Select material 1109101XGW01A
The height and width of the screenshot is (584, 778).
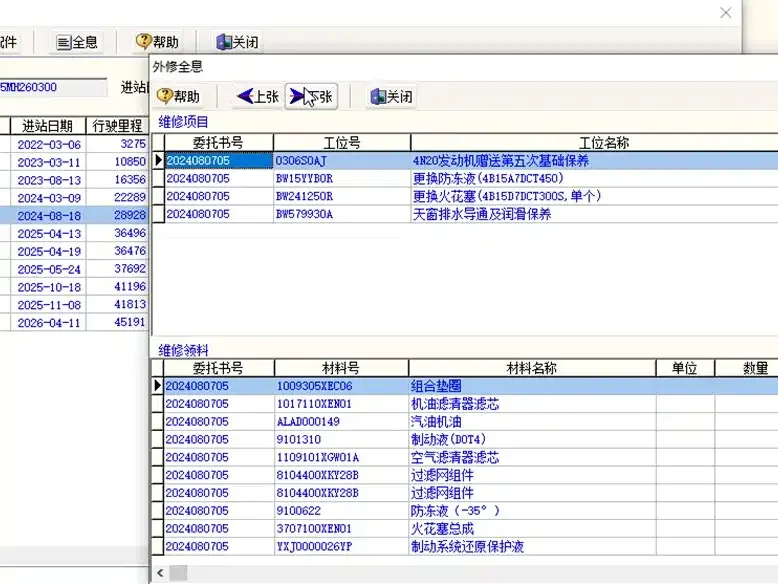pos(318,457)
